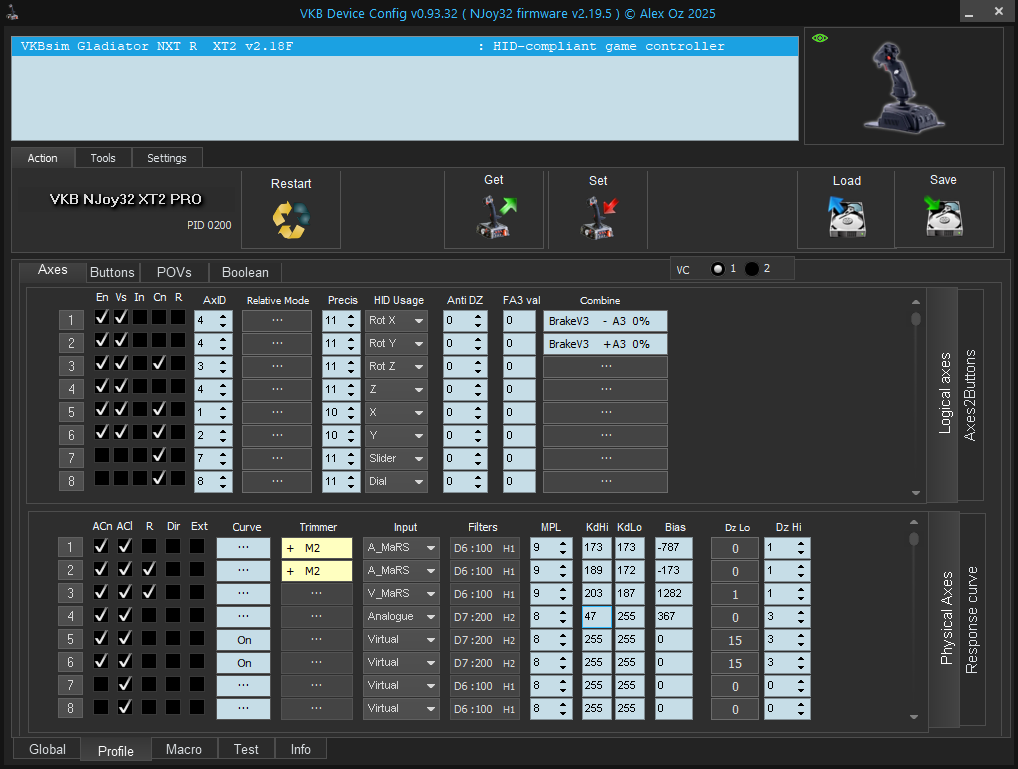Switch to the Tools tab
The width and height of the screenshot is (1018, 769).
(103, 158)
